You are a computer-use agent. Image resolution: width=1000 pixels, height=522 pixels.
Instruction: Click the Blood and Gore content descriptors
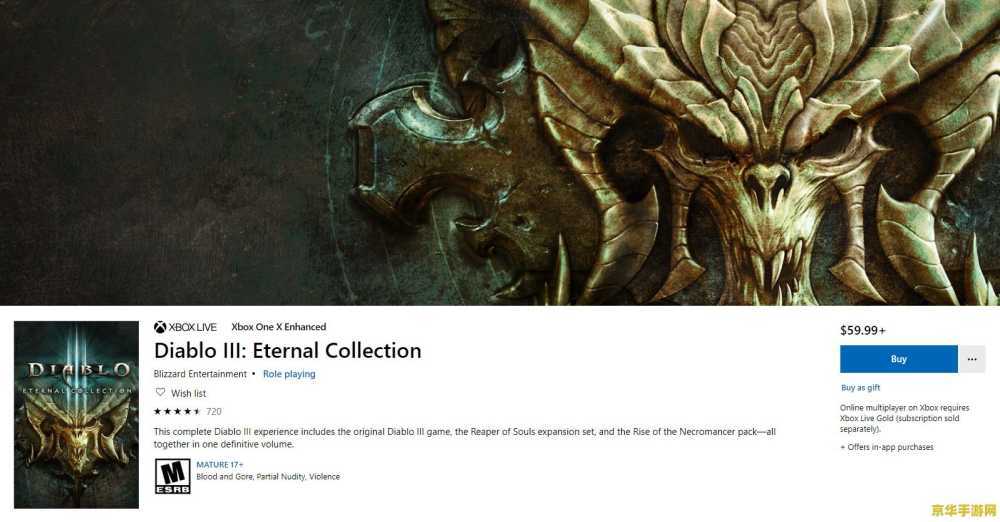tap(268, 477)
